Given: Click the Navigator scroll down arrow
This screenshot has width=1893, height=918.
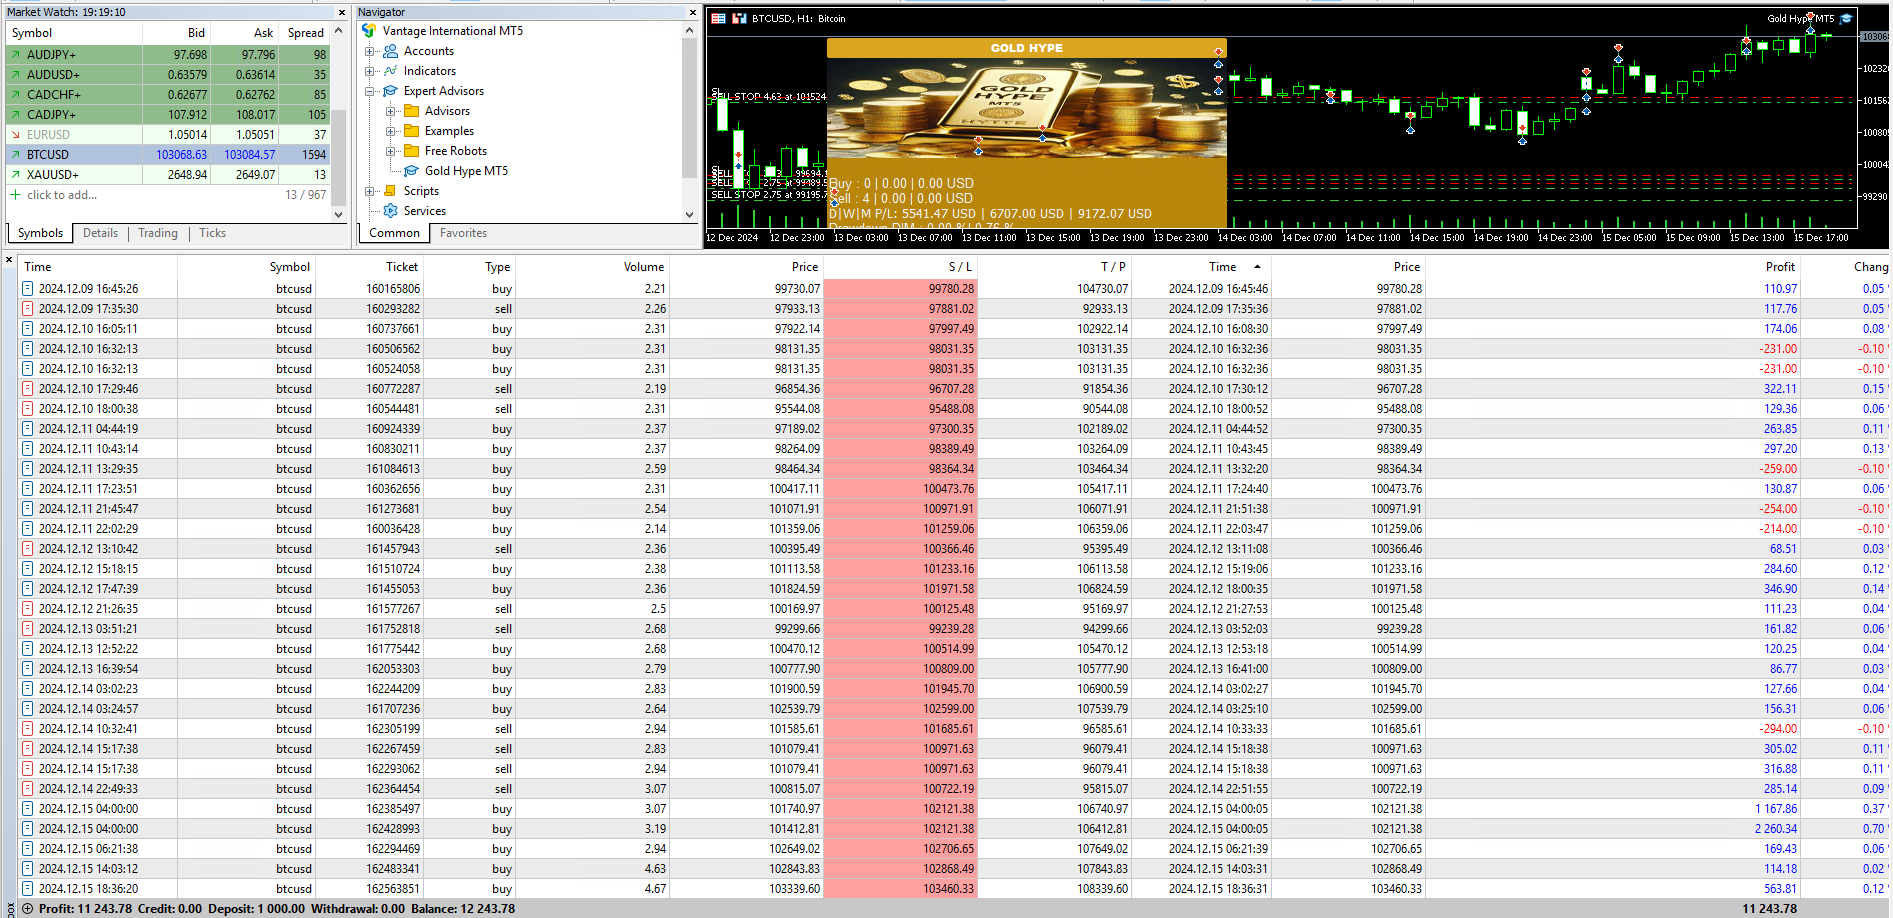Looking at the screenshot, I should tap(689, 214).
